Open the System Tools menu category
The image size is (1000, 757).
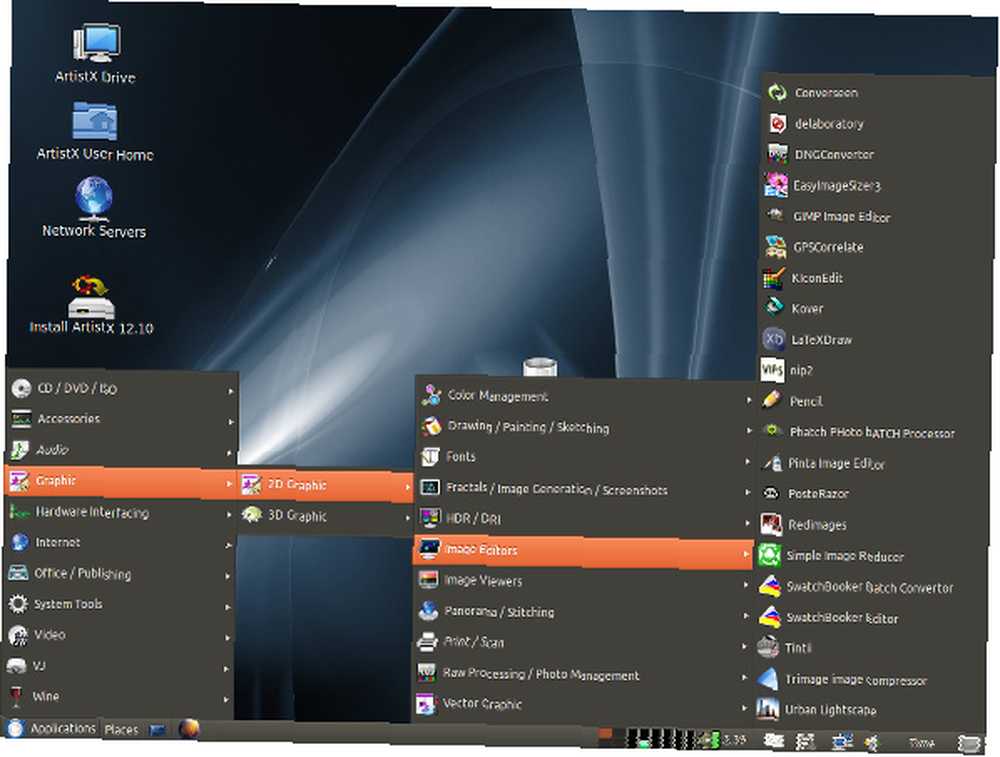(119, 603)
